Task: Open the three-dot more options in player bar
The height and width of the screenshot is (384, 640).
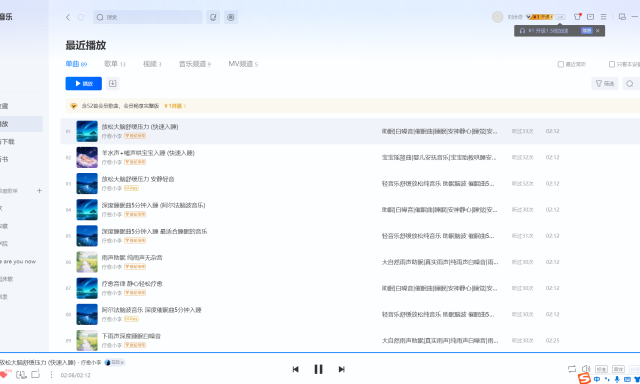Action: coord(51,375)
